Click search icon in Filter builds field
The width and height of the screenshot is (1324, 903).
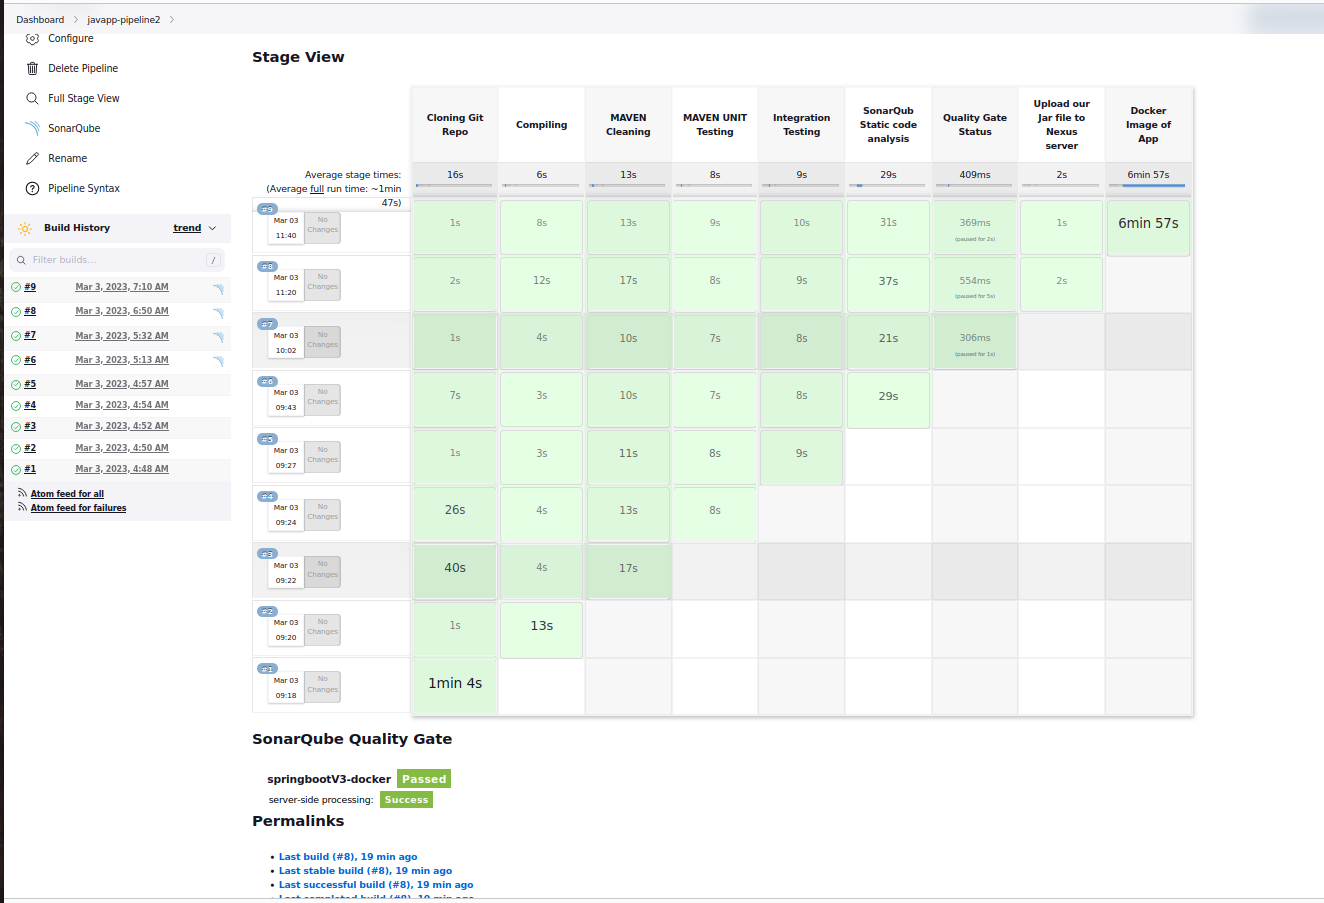point(21,260)
